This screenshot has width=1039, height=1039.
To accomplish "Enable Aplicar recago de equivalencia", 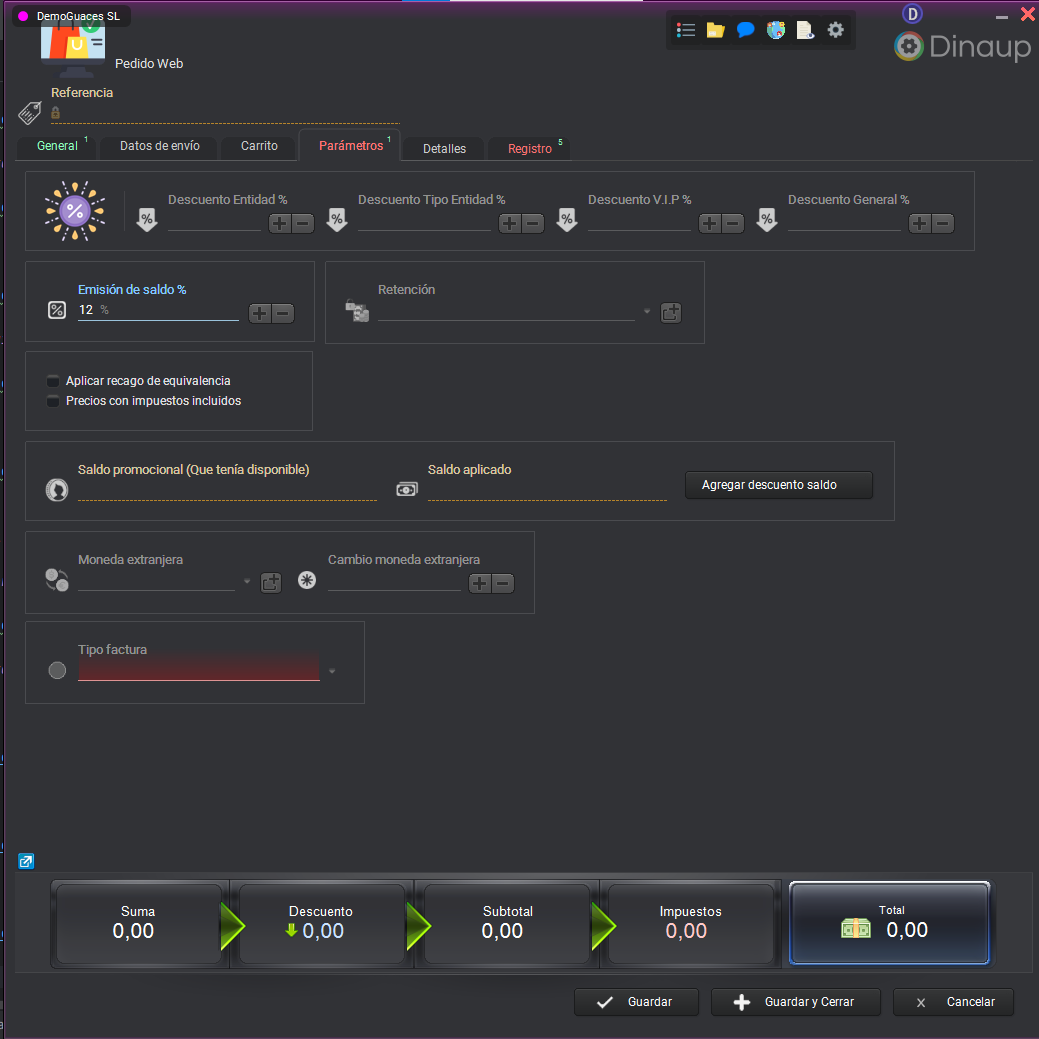I will click(55, 381).
